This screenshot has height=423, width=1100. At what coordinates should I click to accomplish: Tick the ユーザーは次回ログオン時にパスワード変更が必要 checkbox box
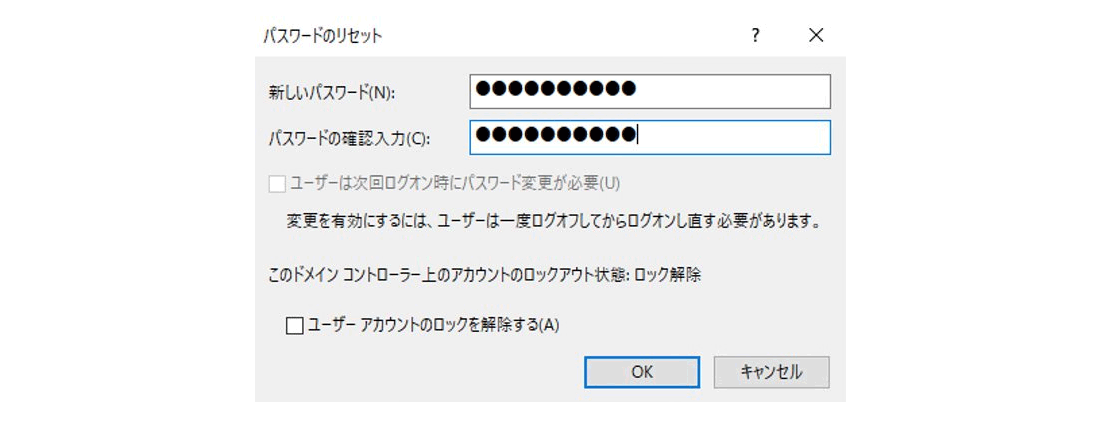pos(277,184)
